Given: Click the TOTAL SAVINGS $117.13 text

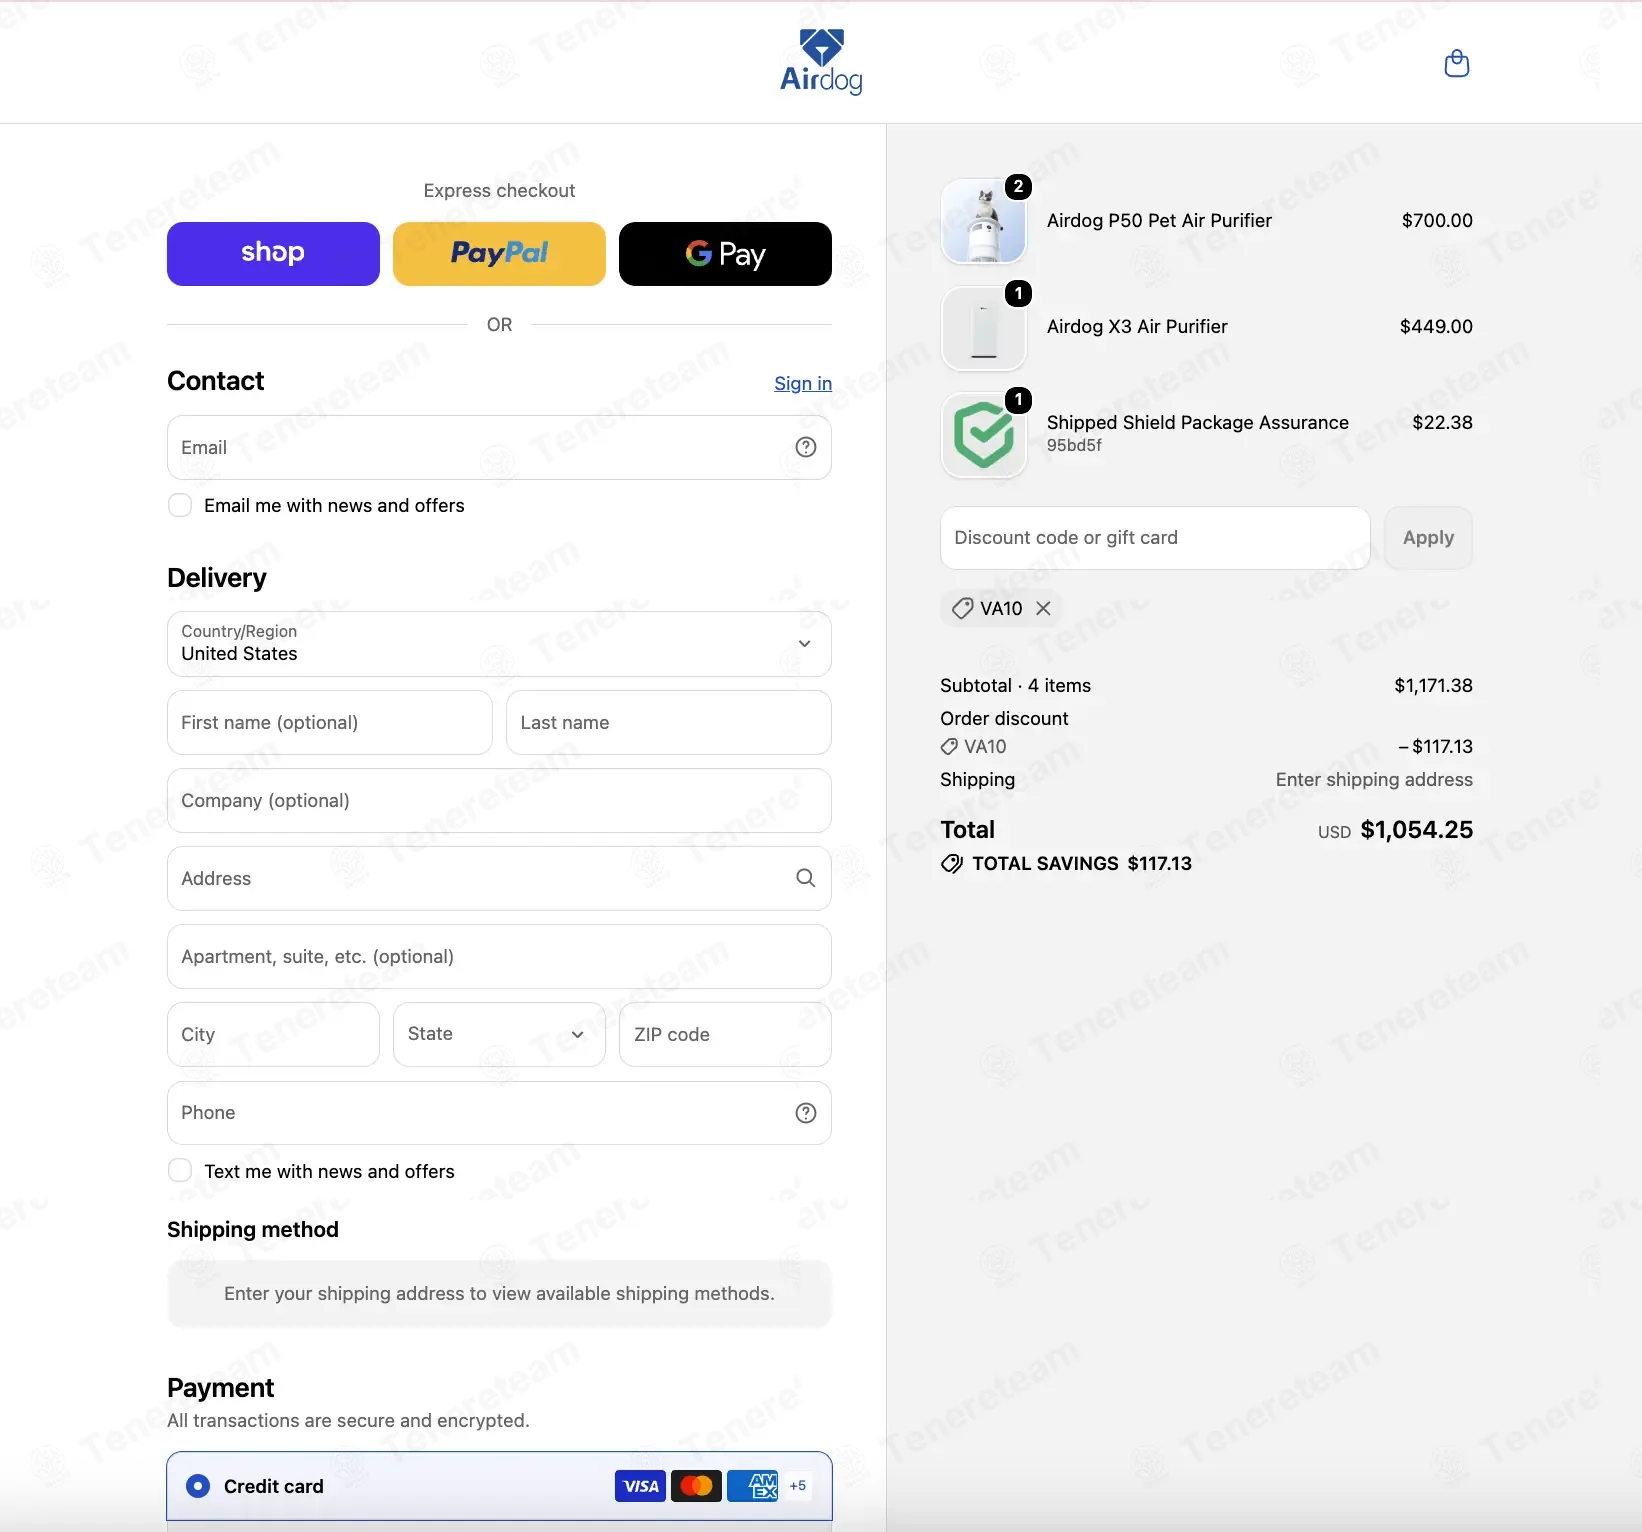Looking at the screenshot, I should click(x=1082, y=864).
